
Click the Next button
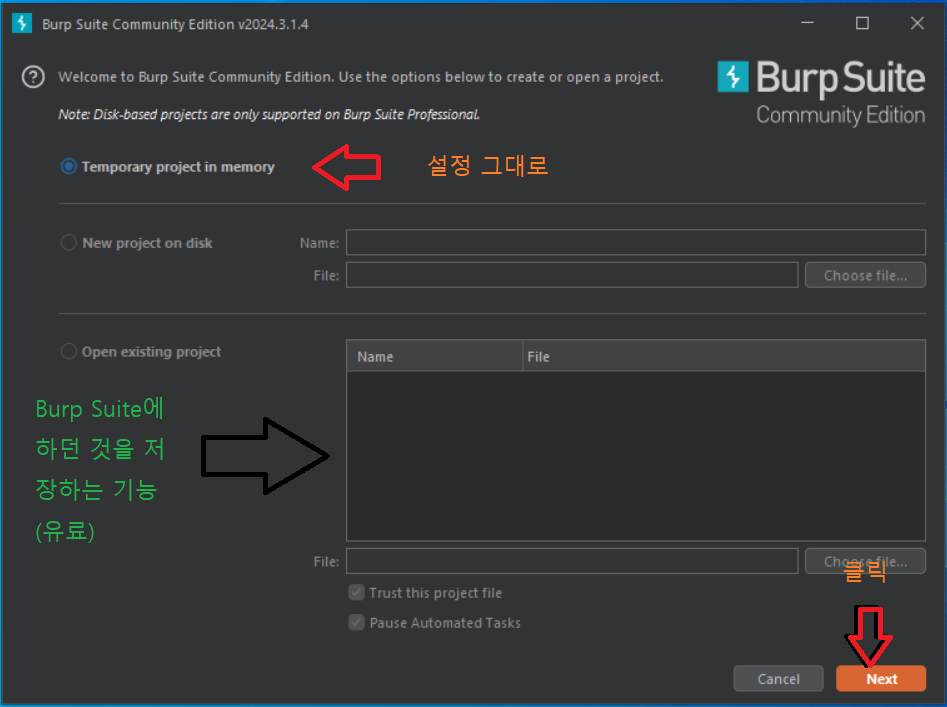[x=881, y=679]
